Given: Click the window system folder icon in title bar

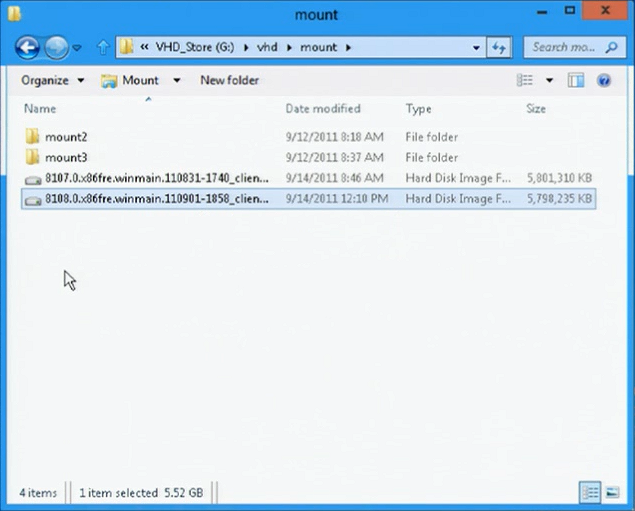Looking at the screenshot, I should (x=14, y=13).
